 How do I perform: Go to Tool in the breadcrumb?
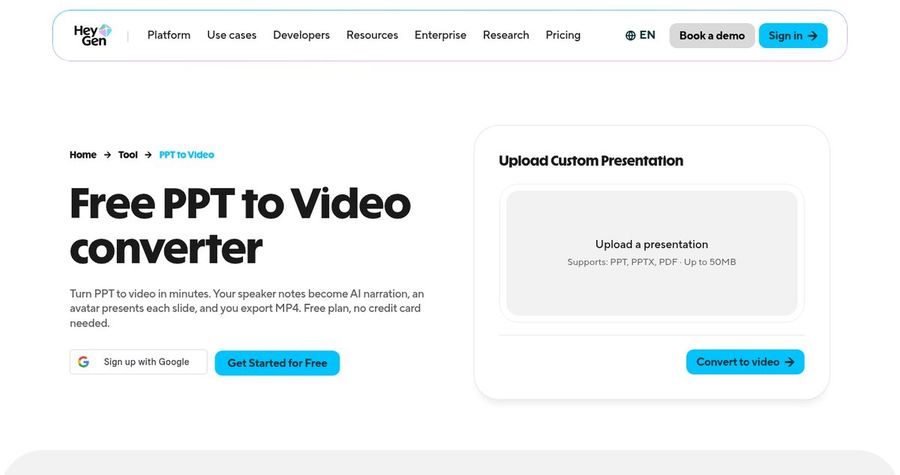pos(128,155)
